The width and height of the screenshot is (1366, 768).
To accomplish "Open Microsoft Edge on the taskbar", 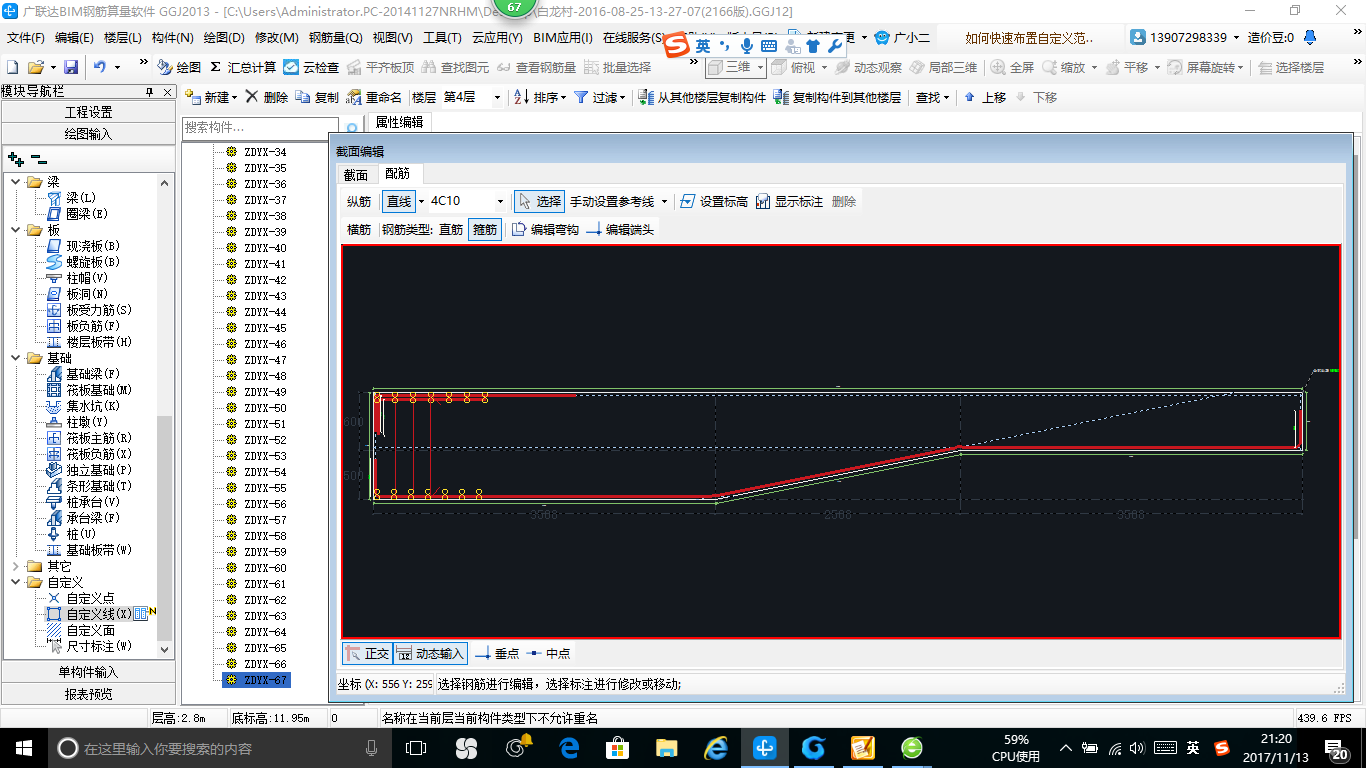I will 570,747.
